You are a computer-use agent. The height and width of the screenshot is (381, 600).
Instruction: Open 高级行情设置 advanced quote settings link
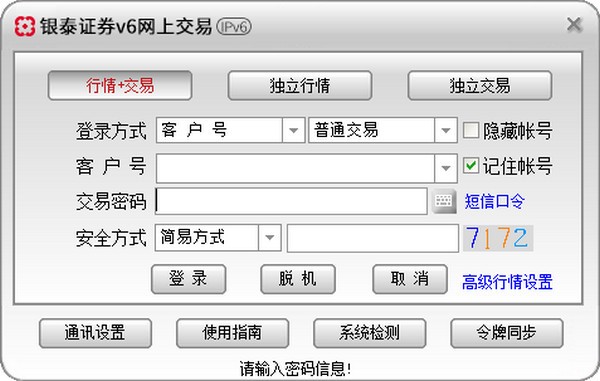507,282
